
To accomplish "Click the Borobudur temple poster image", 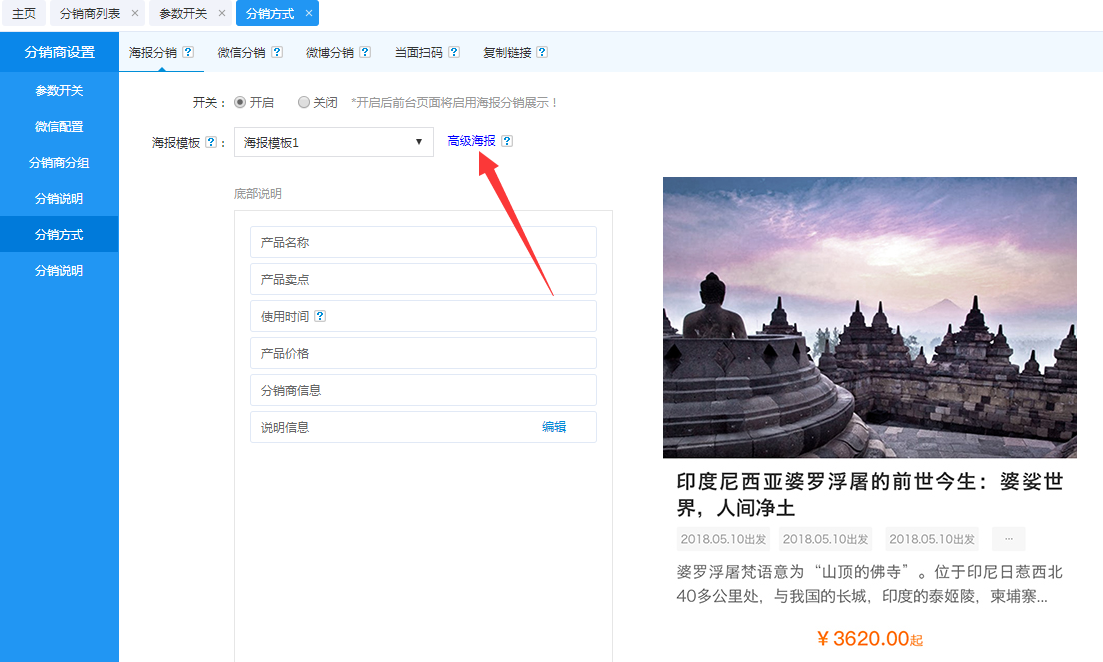I will (x=869, y=317).
